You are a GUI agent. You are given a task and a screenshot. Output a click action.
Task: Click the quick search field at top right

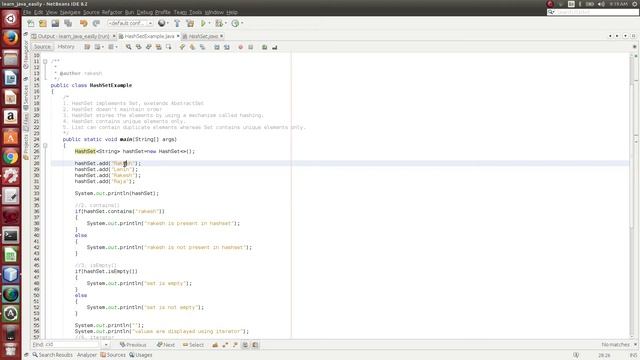tap(592, 12)
